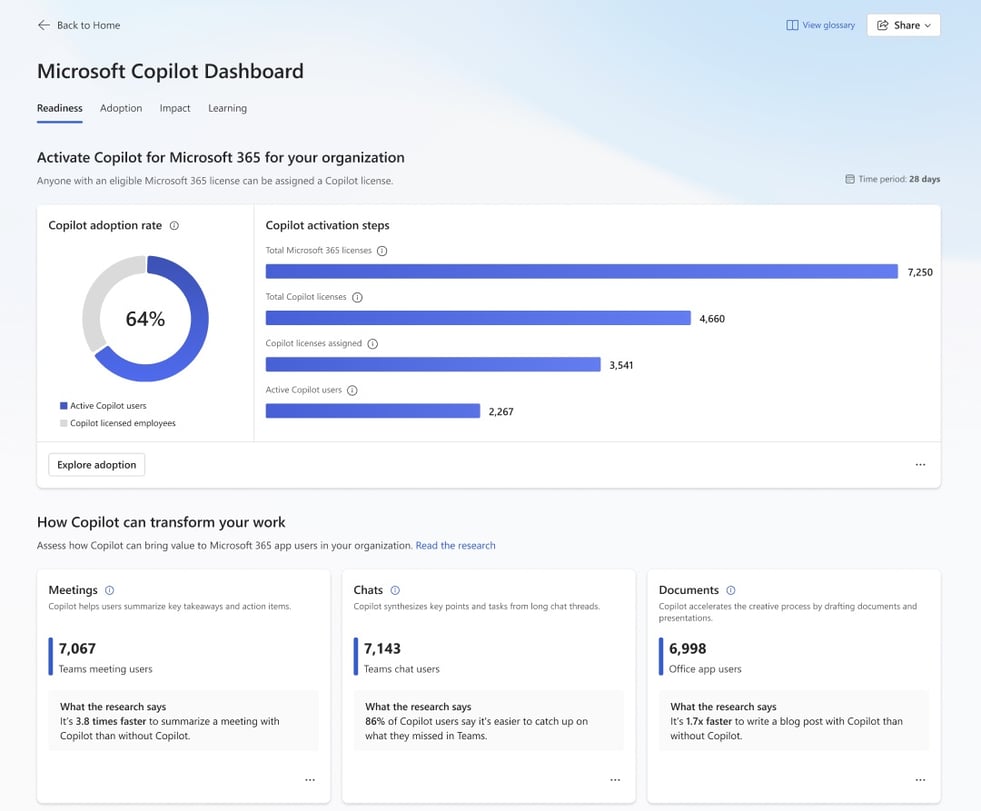Viewport: 981px width, 811px height.
Task: Open the Read the research link
Action: click(455, 545)
